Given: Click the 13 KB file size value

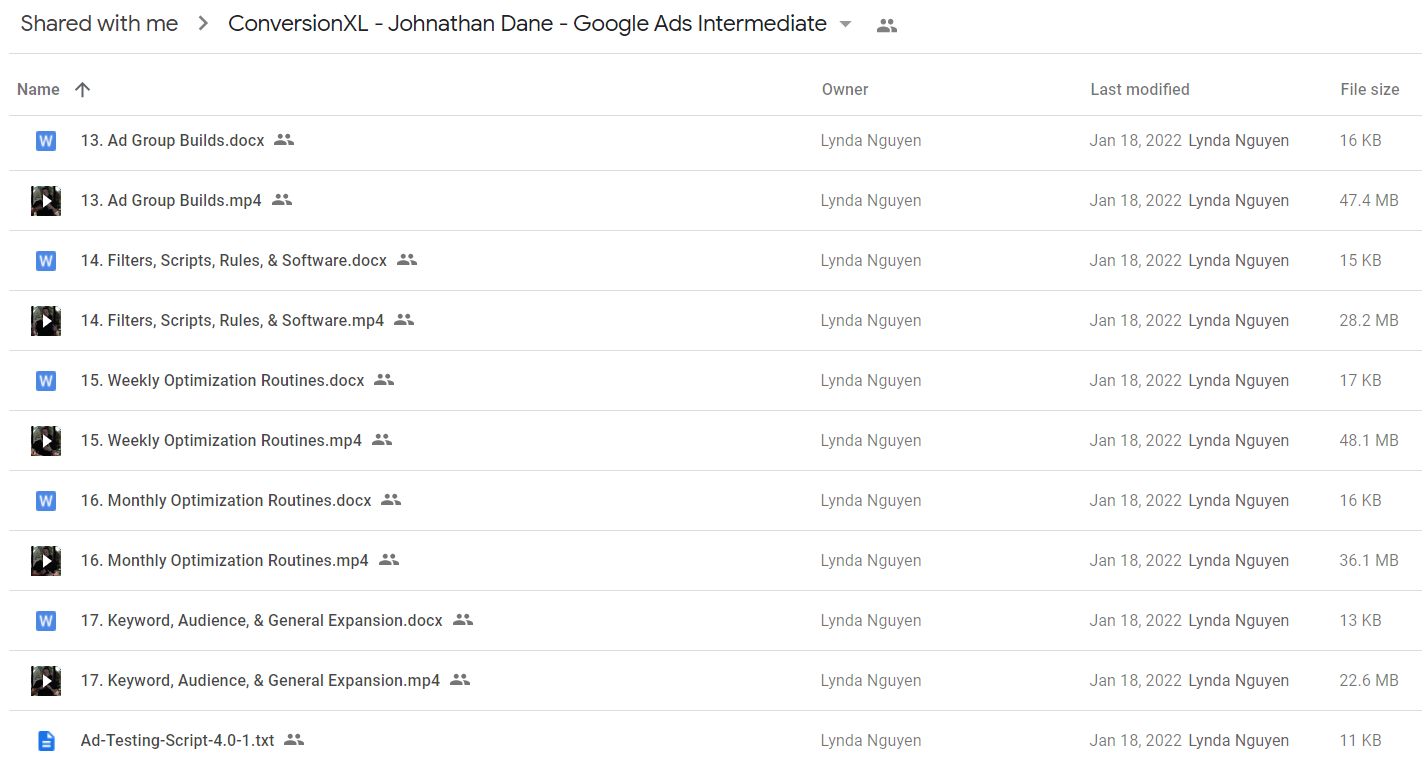Looking at the screenshot, I should (1360, 621).
